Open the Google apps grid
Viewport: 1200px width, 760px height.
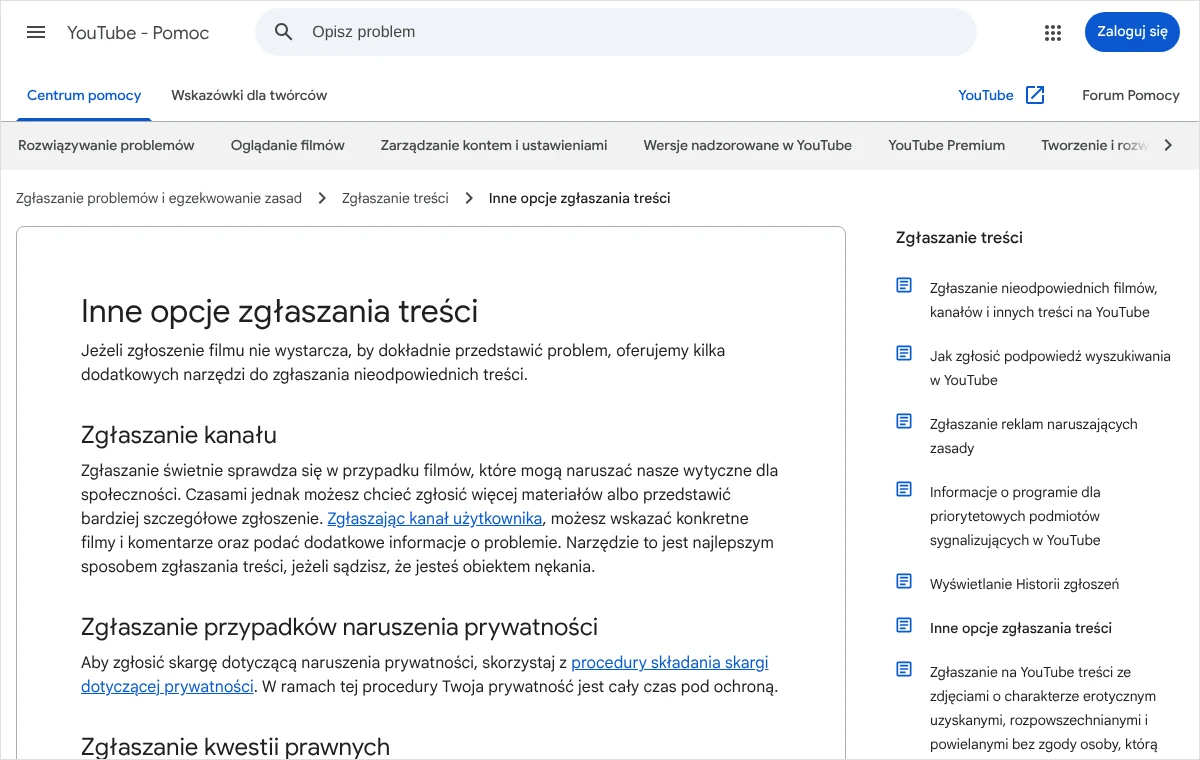coord(1053,32)
